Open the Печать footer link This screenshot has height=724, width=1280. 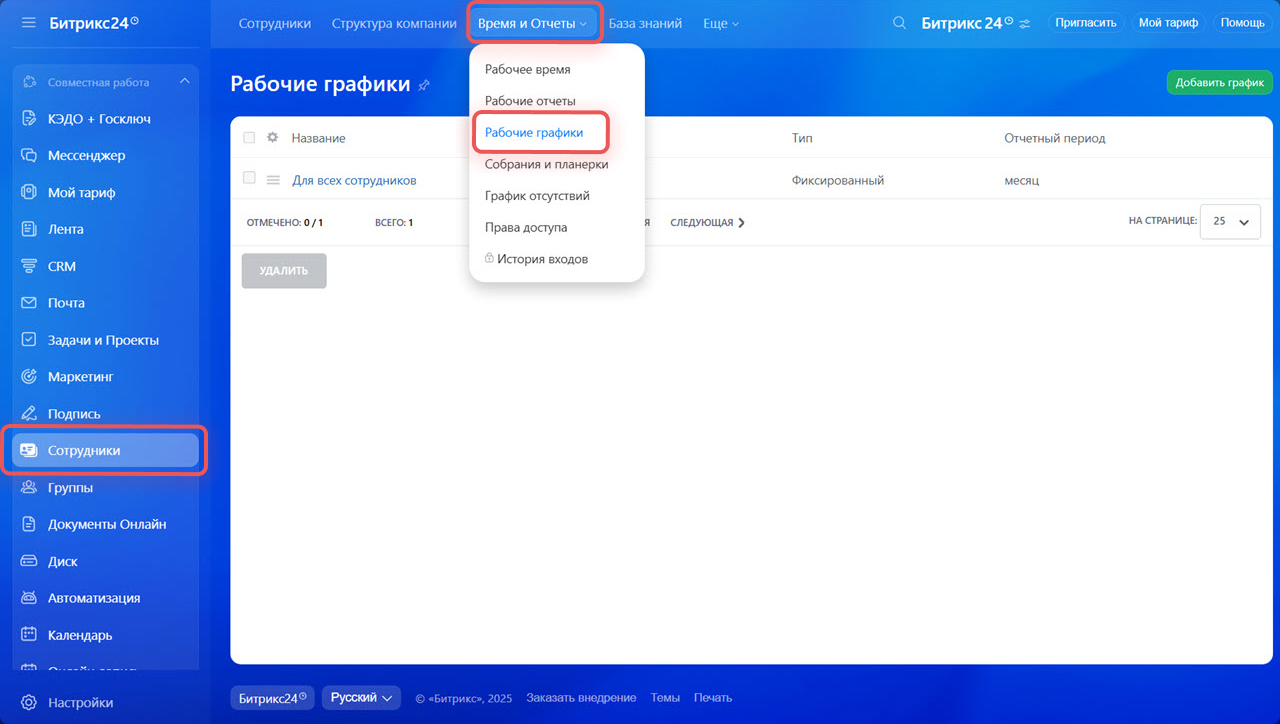(x=713, y=698)
